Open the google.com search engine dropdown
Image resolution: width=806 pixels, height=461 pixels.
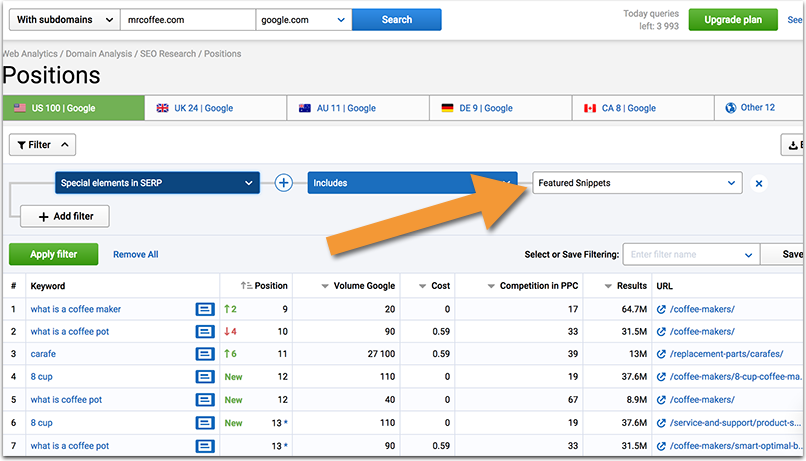[303, 19]
